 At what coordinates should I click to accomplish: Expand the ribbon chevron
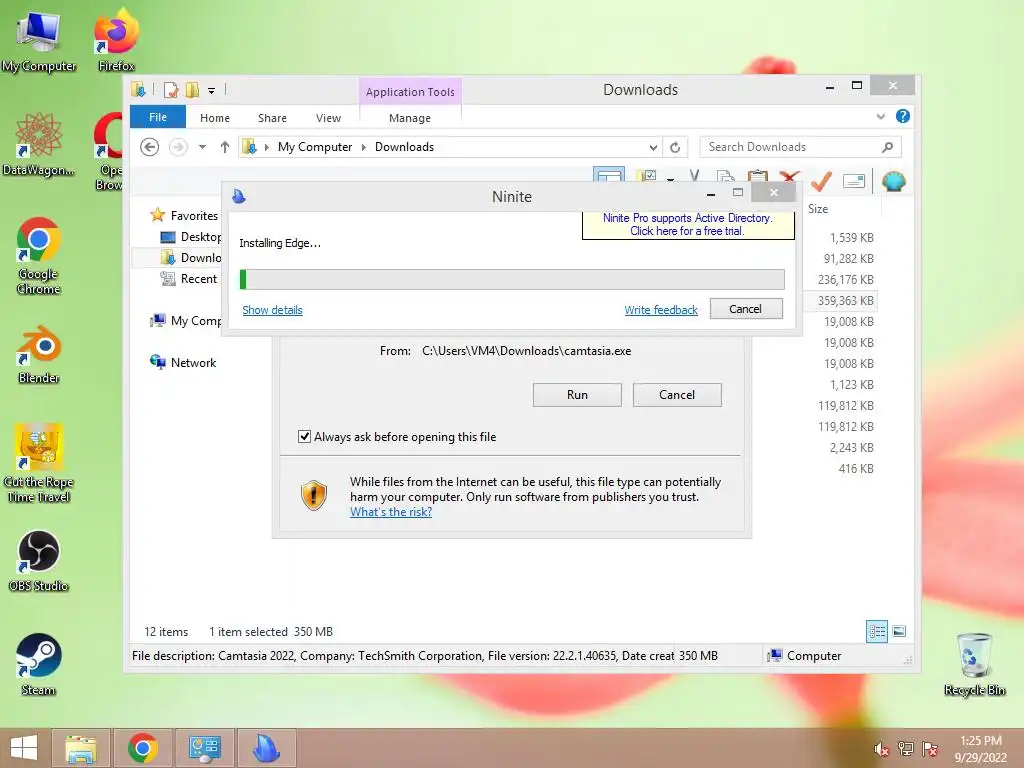coord(881,116)
